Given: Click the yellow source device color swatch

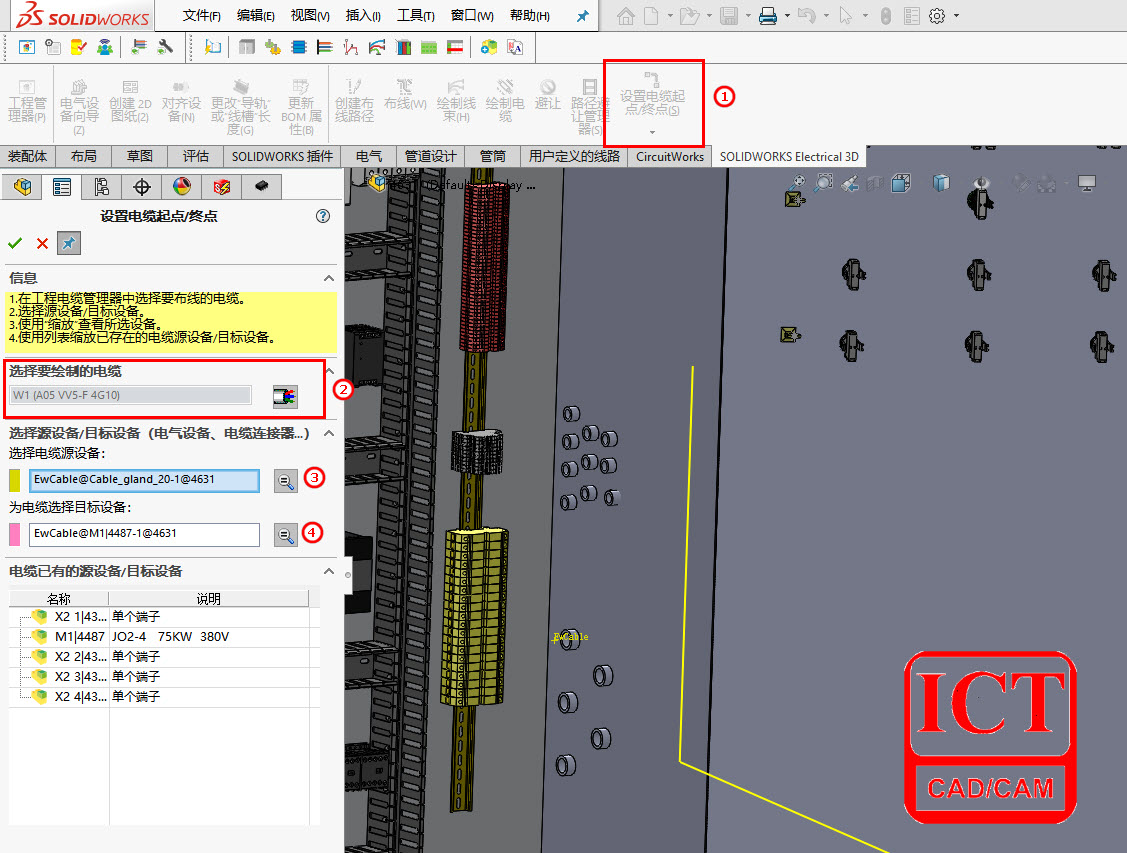Looking at the screenshot, I should (15, 481).
